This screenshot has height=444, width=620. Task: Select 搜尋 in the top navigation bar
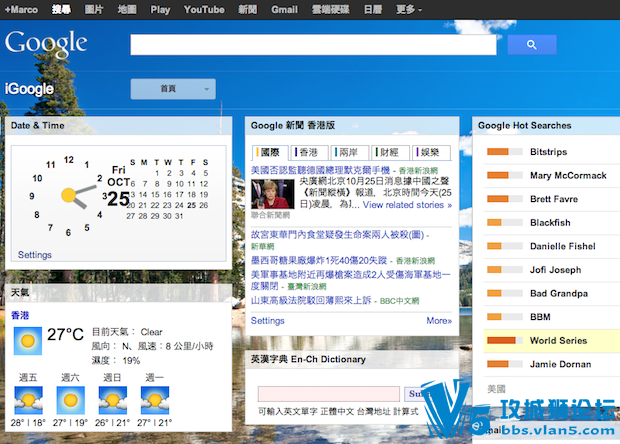(x=61, y=9)
